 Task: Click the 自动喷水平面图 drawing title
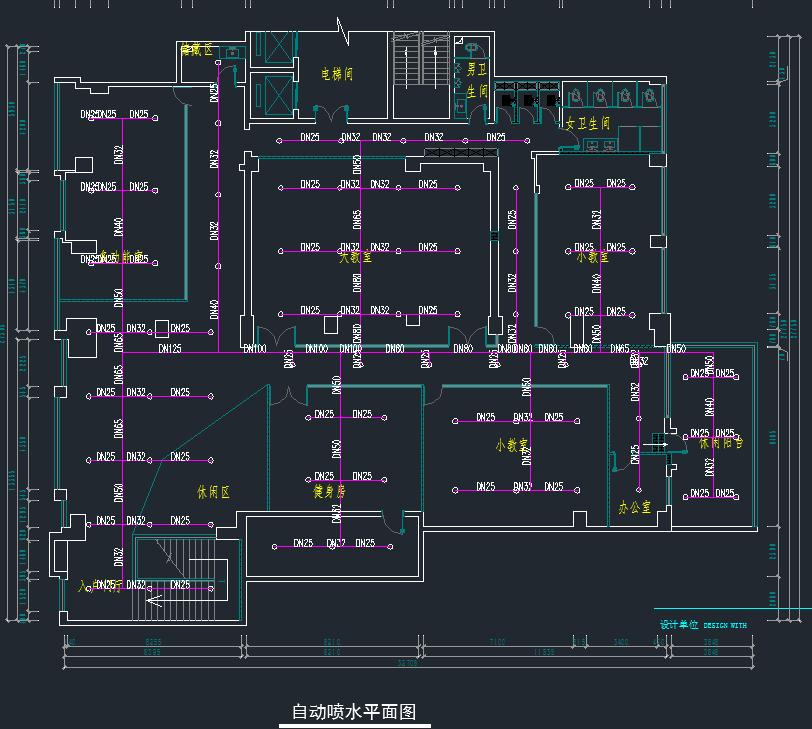353,712
